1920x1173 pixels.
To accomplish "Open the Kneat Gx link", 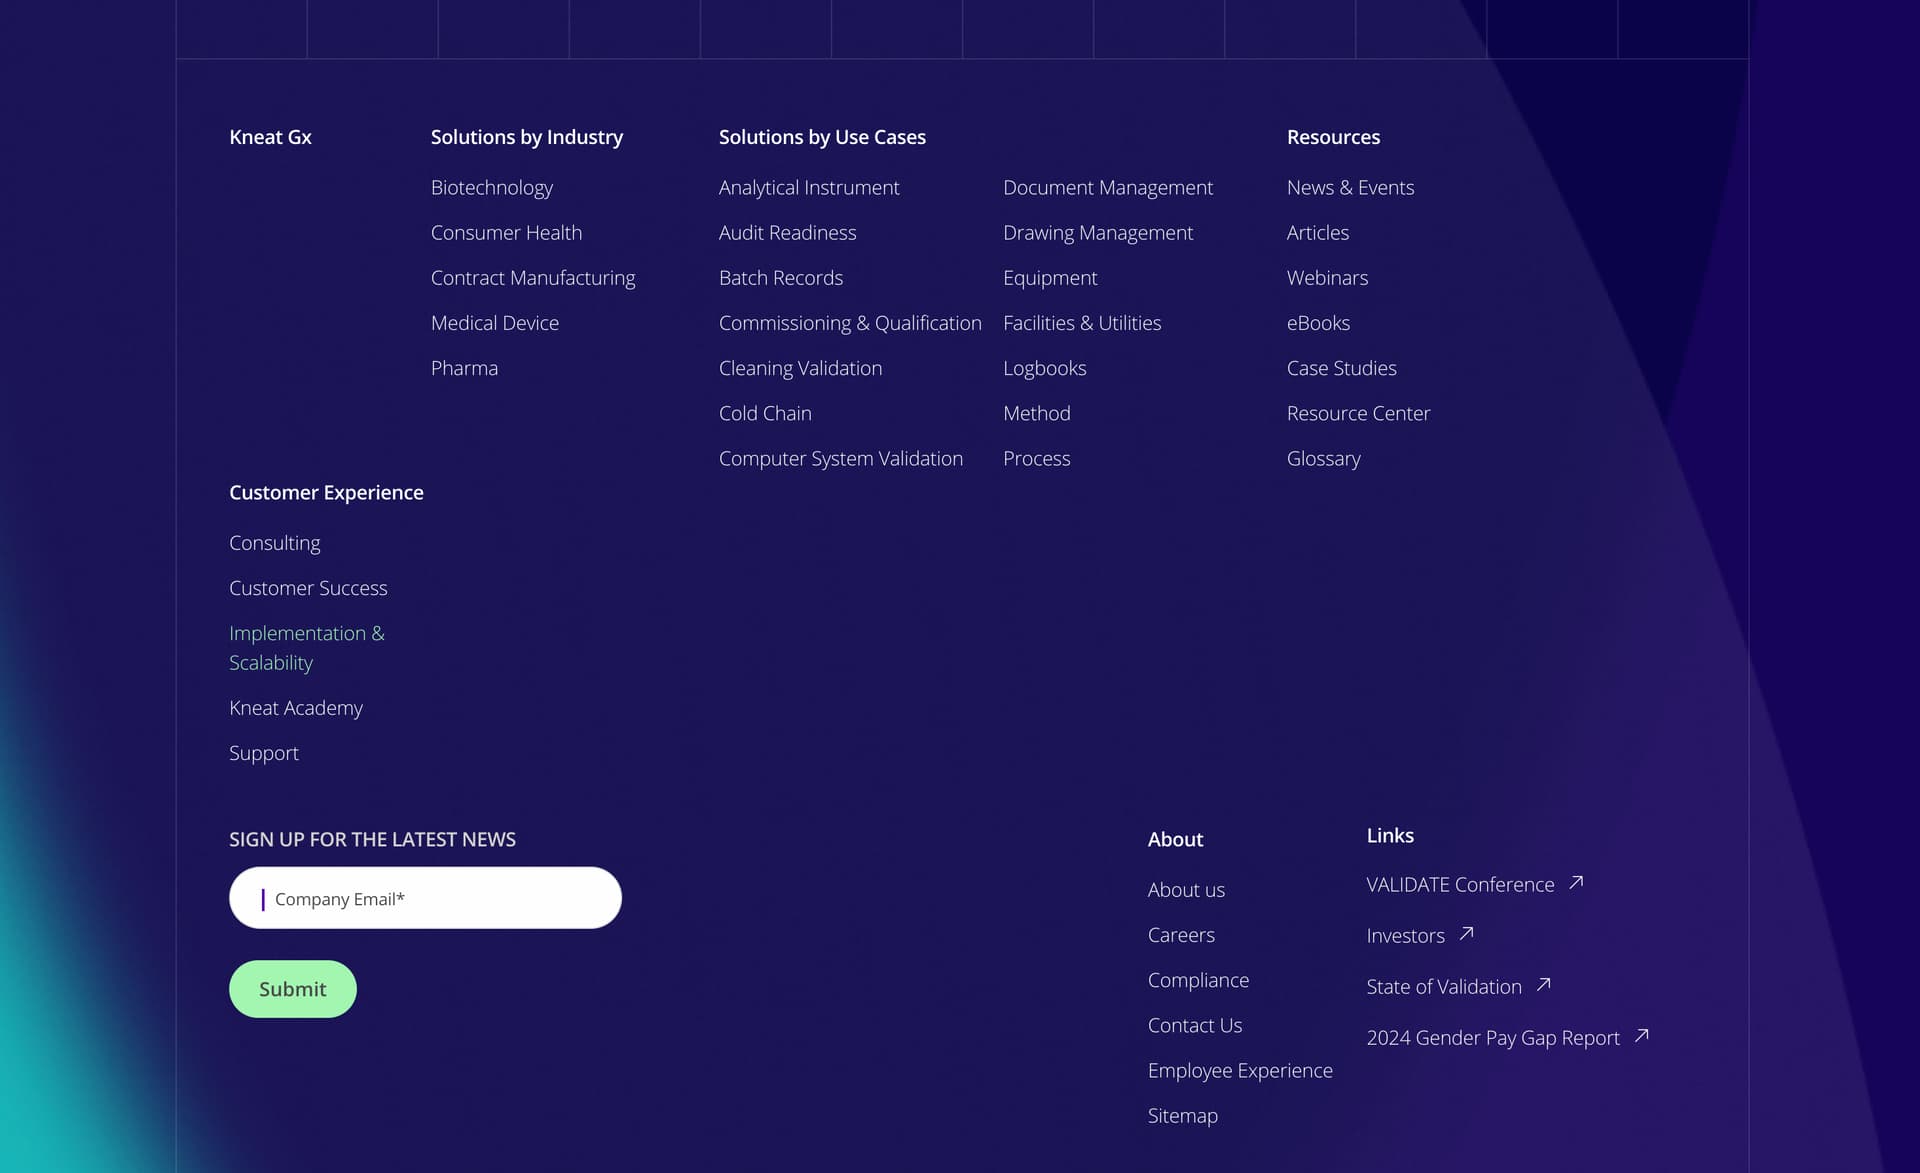I will (270, 137).
